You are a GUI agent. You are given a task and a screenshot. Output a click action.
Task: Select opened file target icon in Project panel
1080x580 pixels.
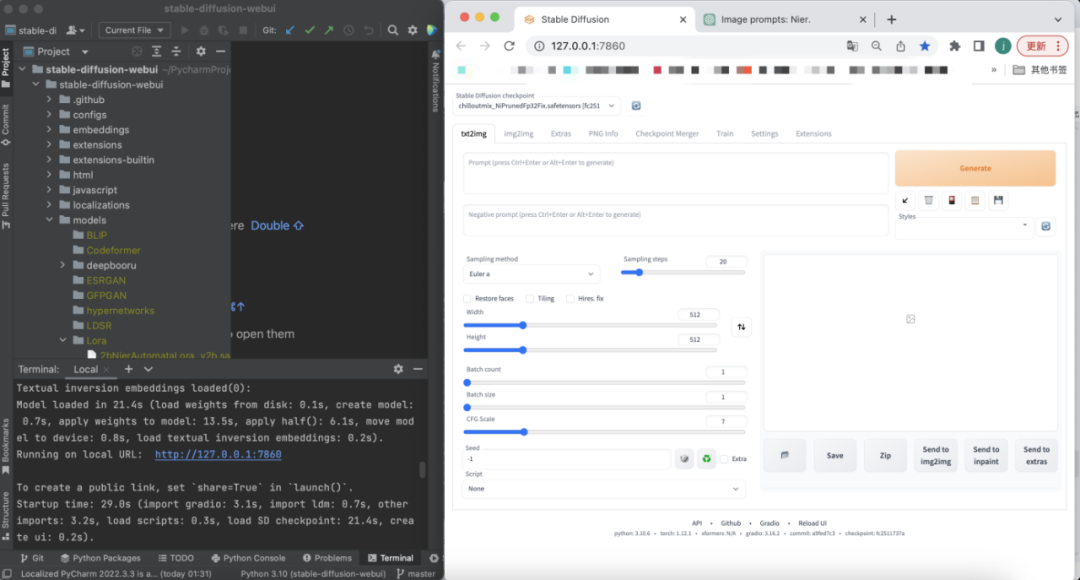(x=137, y=52)
